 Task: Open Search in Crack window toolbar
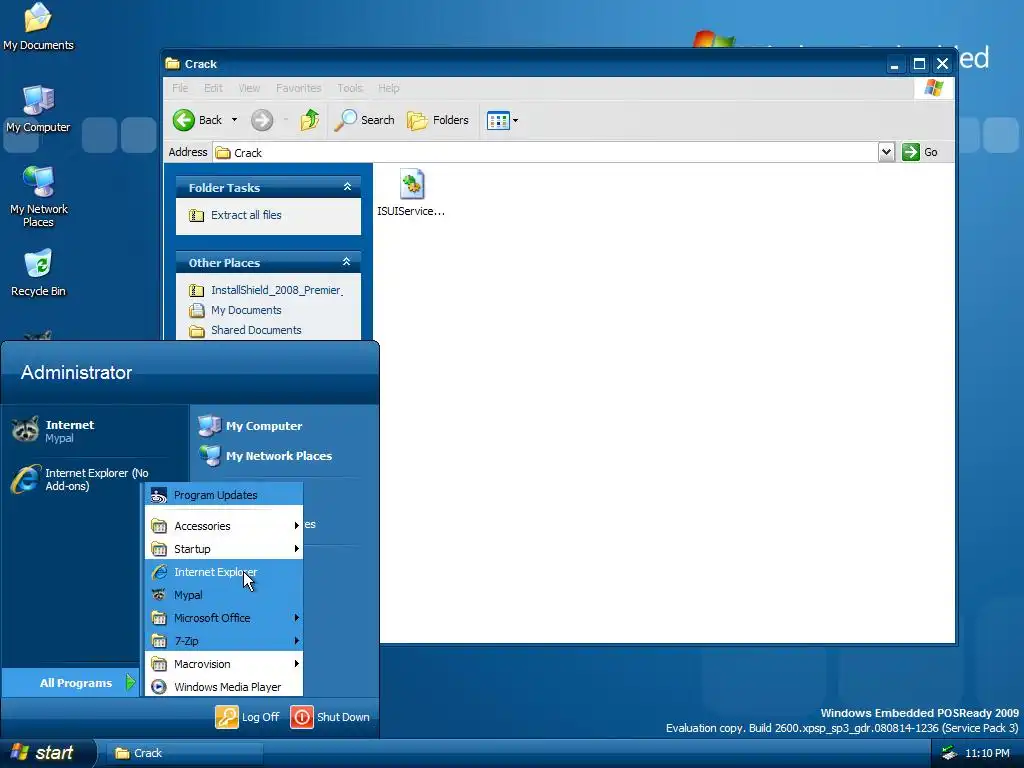pyautogui.click(x=364, y=120)
